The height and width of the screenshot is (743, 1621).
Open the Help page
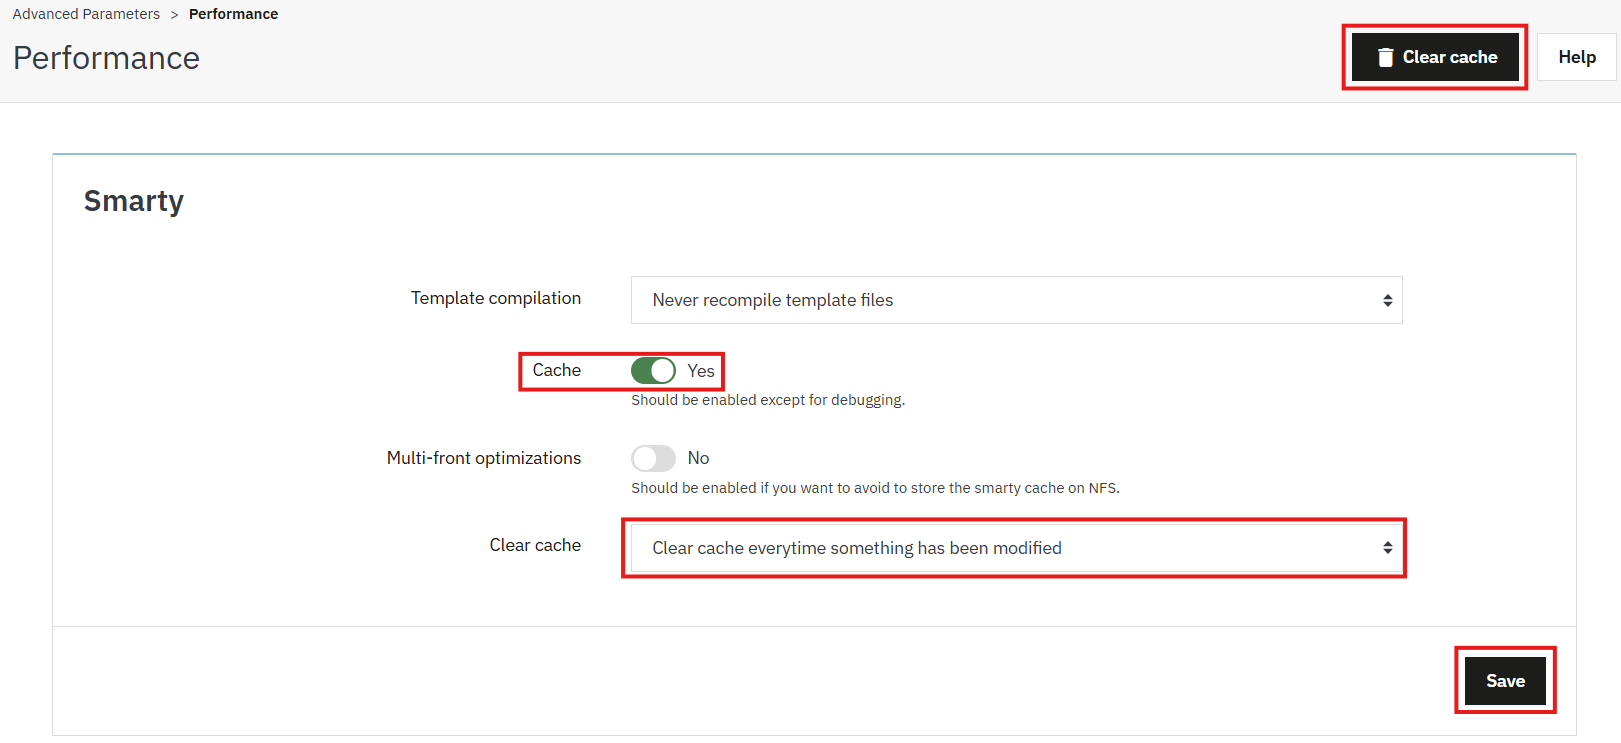[1576, 57]
